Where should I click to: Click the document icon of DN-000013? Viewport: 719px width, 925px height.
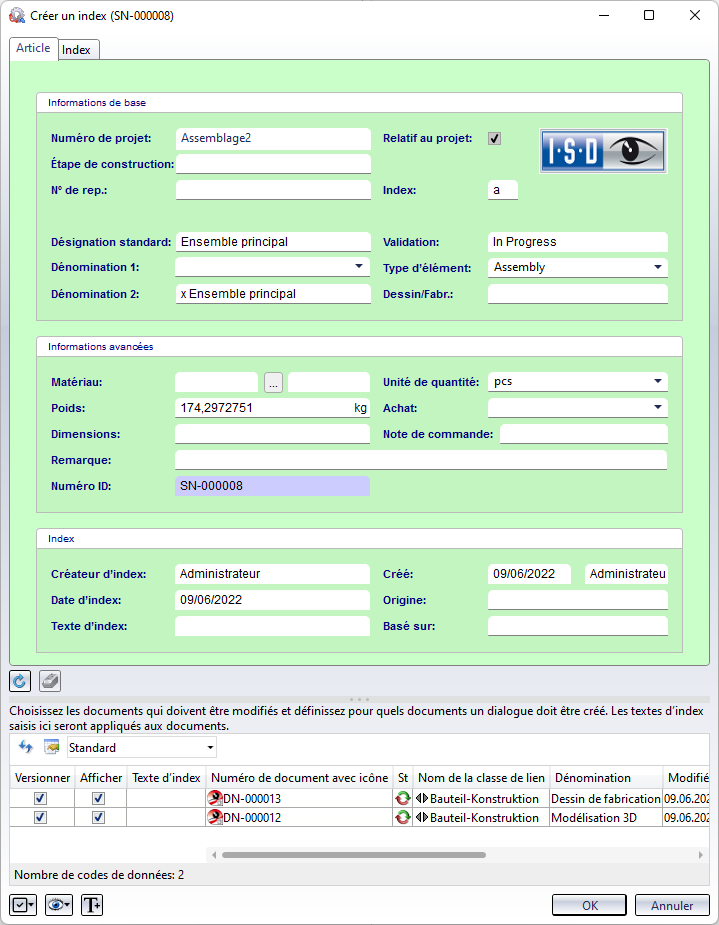(x=215, y=798)
